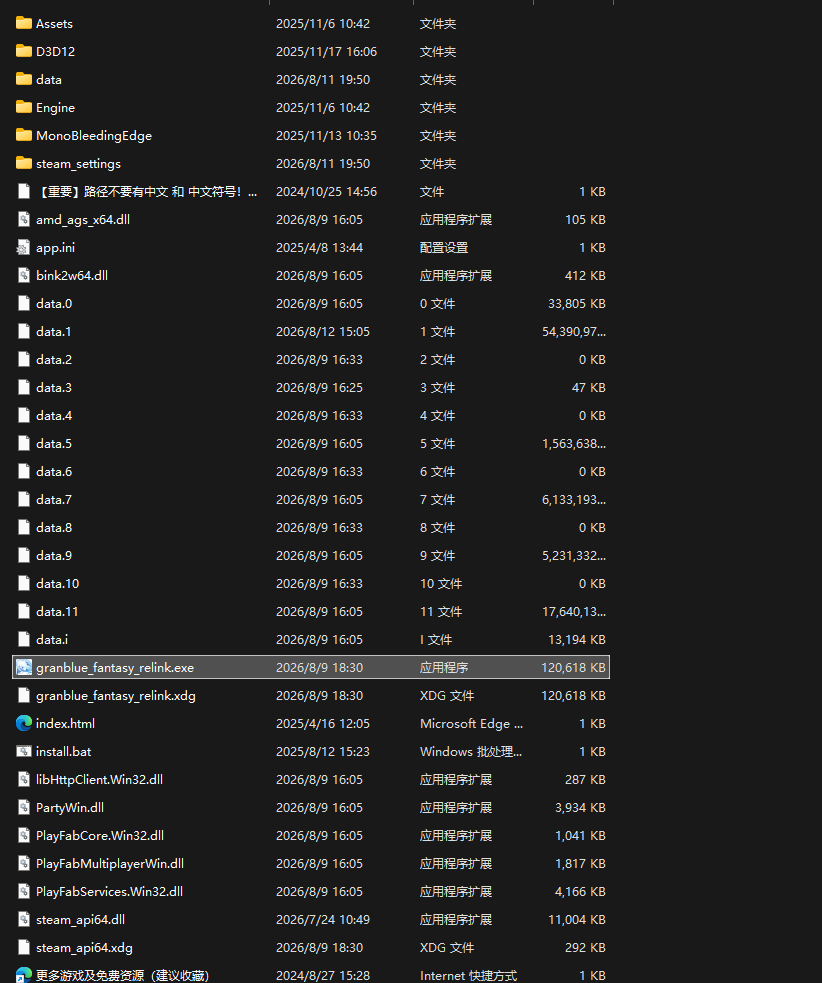Click the Internet 快捷方式 type text

[x=468, y=975]
